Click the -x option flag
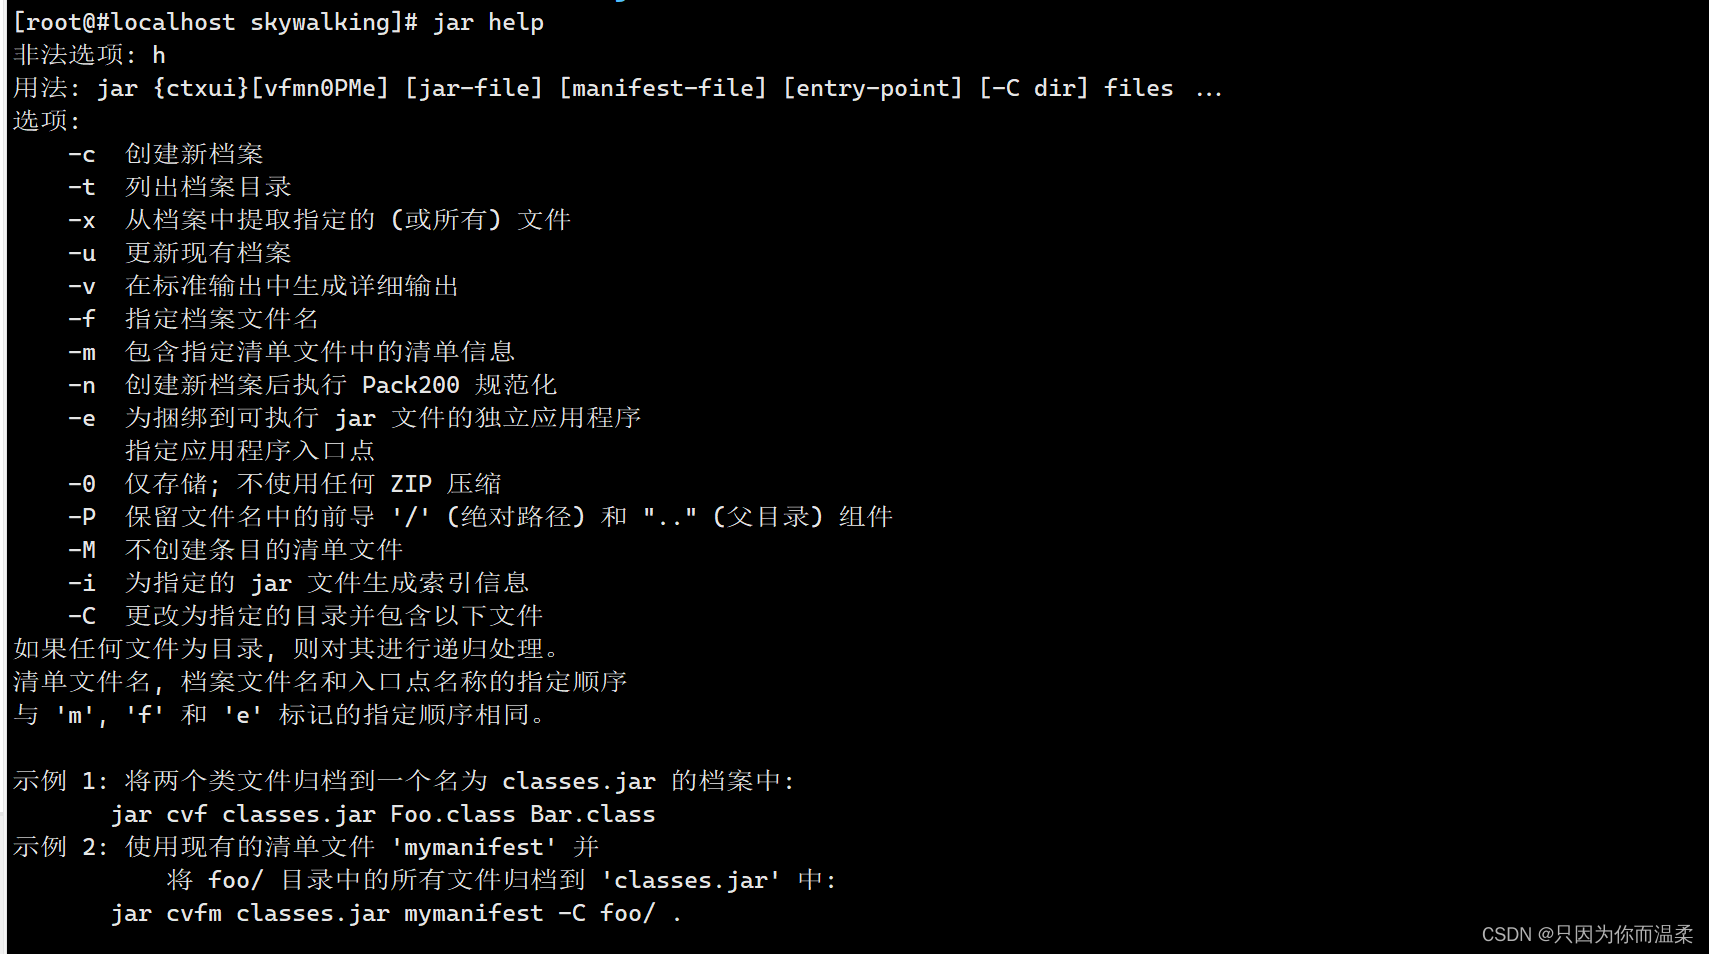1709x954 pixels. (82, 220)
